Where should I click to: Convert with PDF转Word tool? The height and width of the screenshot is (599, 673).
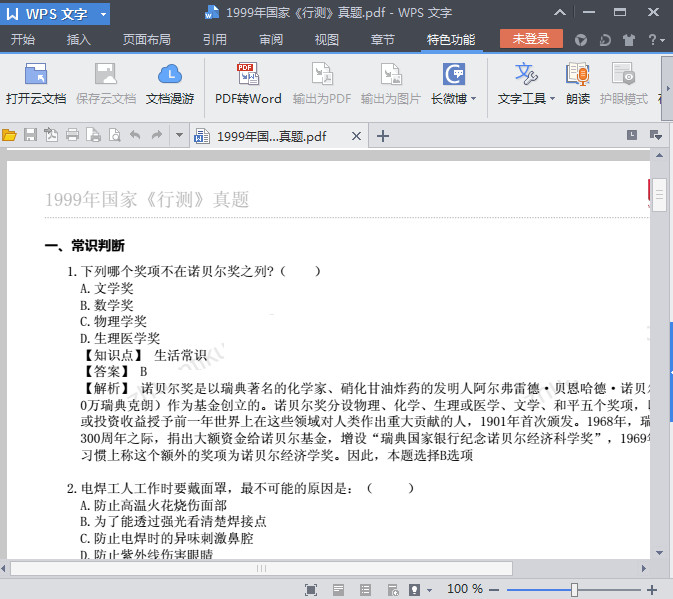coord(248,84)
